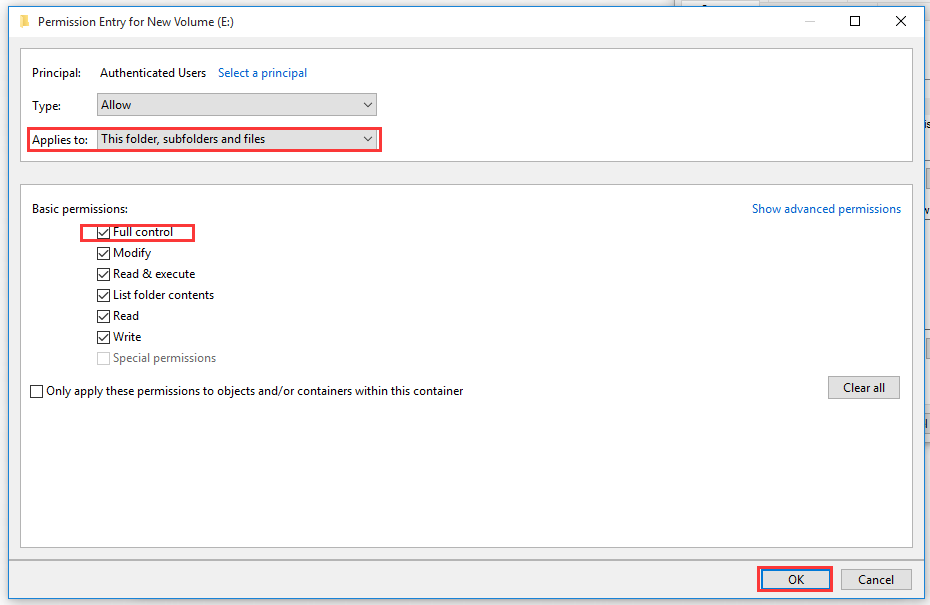Click the folder icon in the title bar
The width and height of the screenshot is (930, 605).
point(24,22)
